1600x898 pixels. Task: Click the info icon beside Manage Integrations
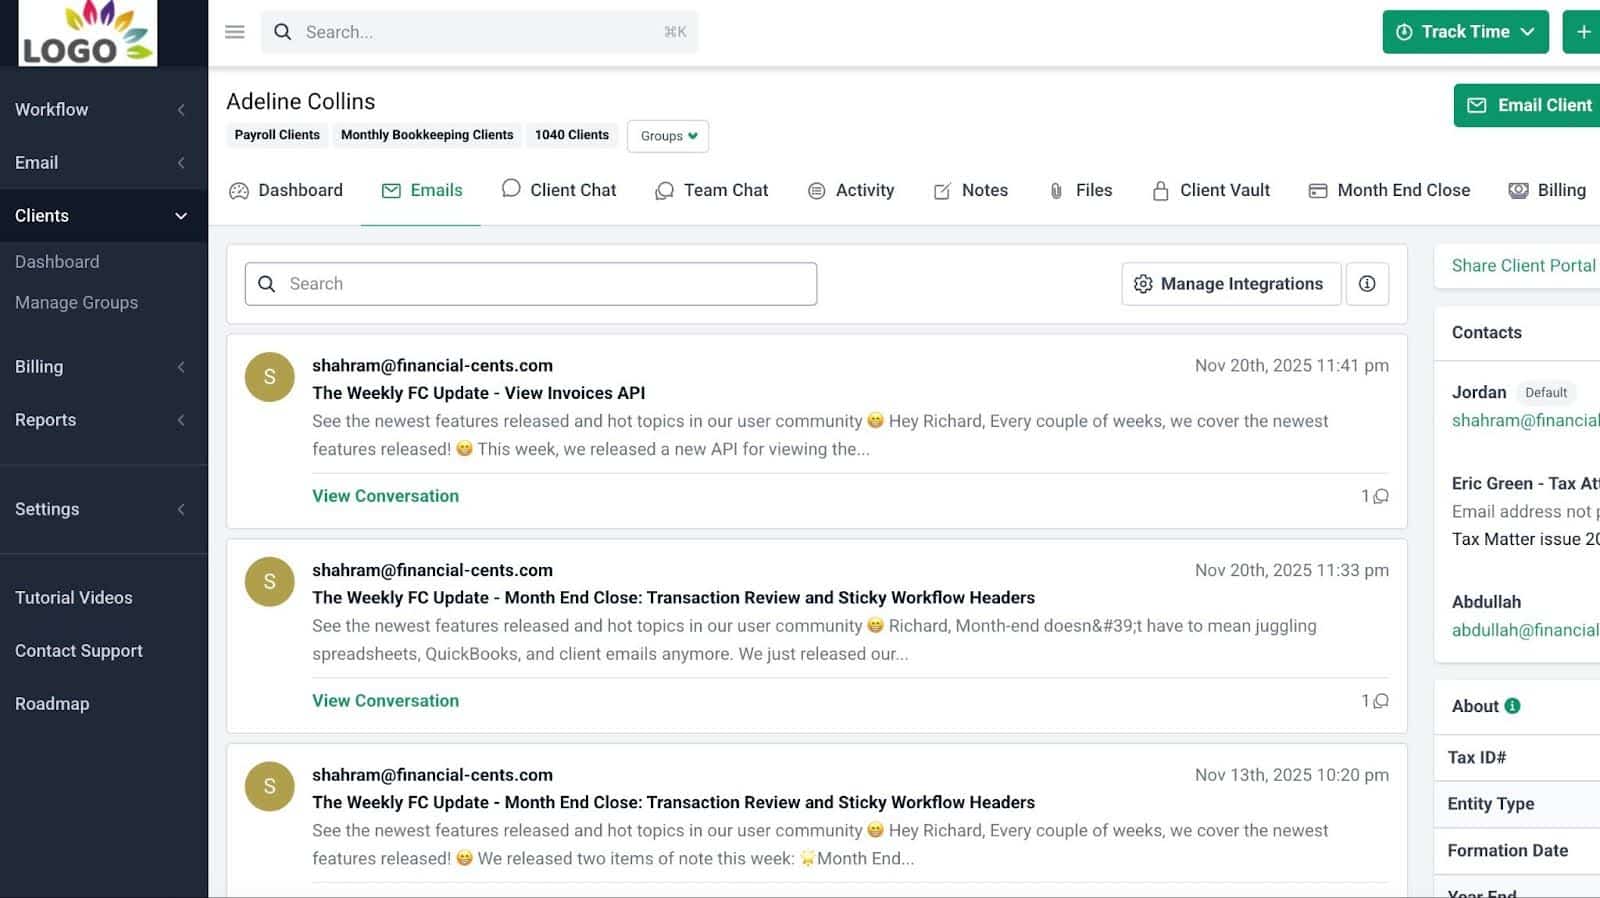[x=1367, y=284]
